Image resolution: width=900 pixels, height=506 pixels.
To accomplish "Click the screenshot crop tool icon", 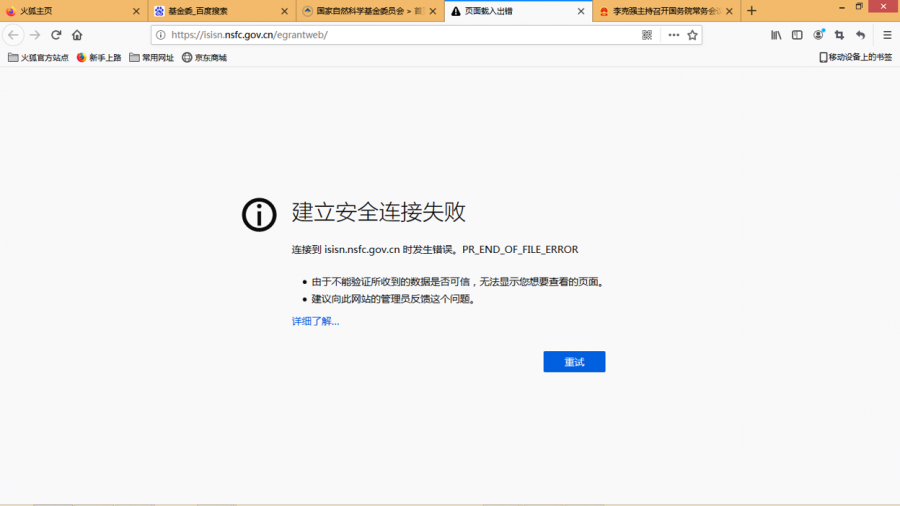I will [840, 35].
